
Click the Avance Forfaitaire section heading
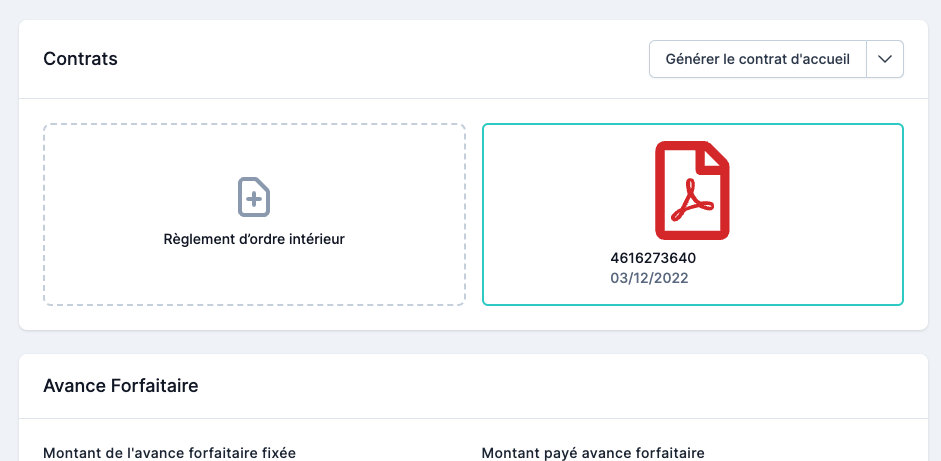120,386
